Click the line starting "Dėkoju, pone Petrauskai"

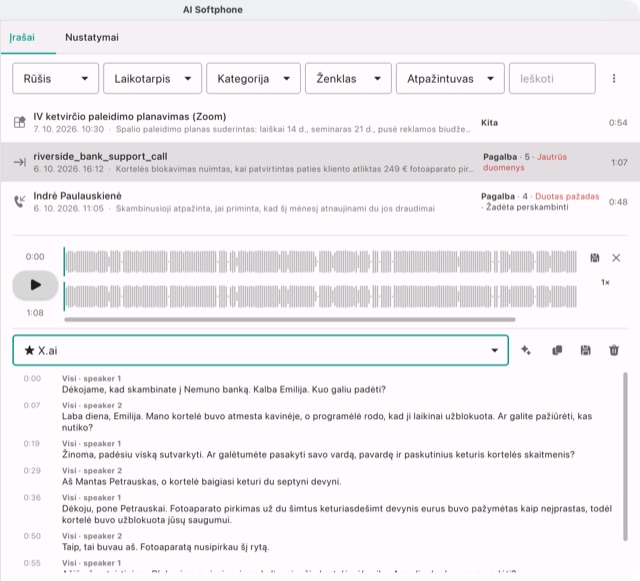tap(337, 514)
